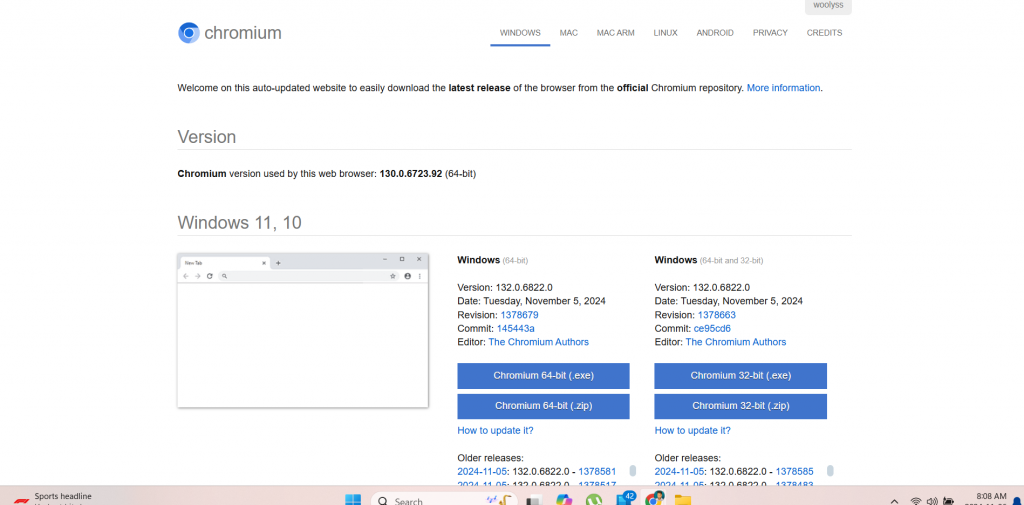Screen dimensions: 1024x505
Task: Click the Version section heading
Action: 206,137
